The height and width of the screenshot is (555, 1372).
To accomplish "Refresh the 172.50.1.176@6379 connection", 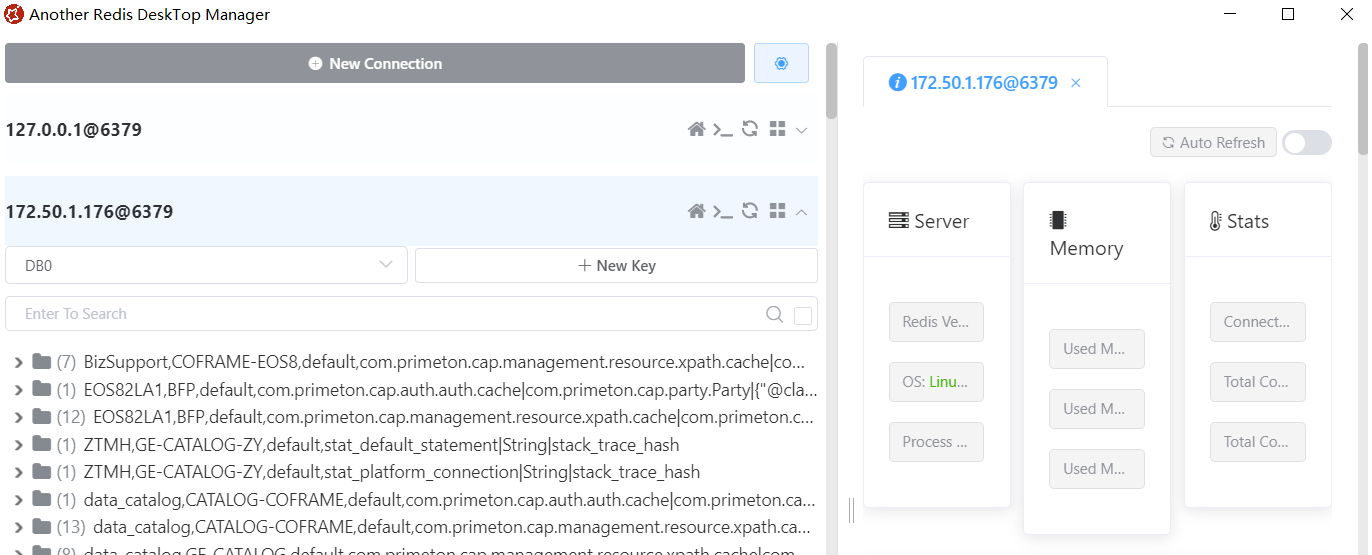I will coord(750,211).
